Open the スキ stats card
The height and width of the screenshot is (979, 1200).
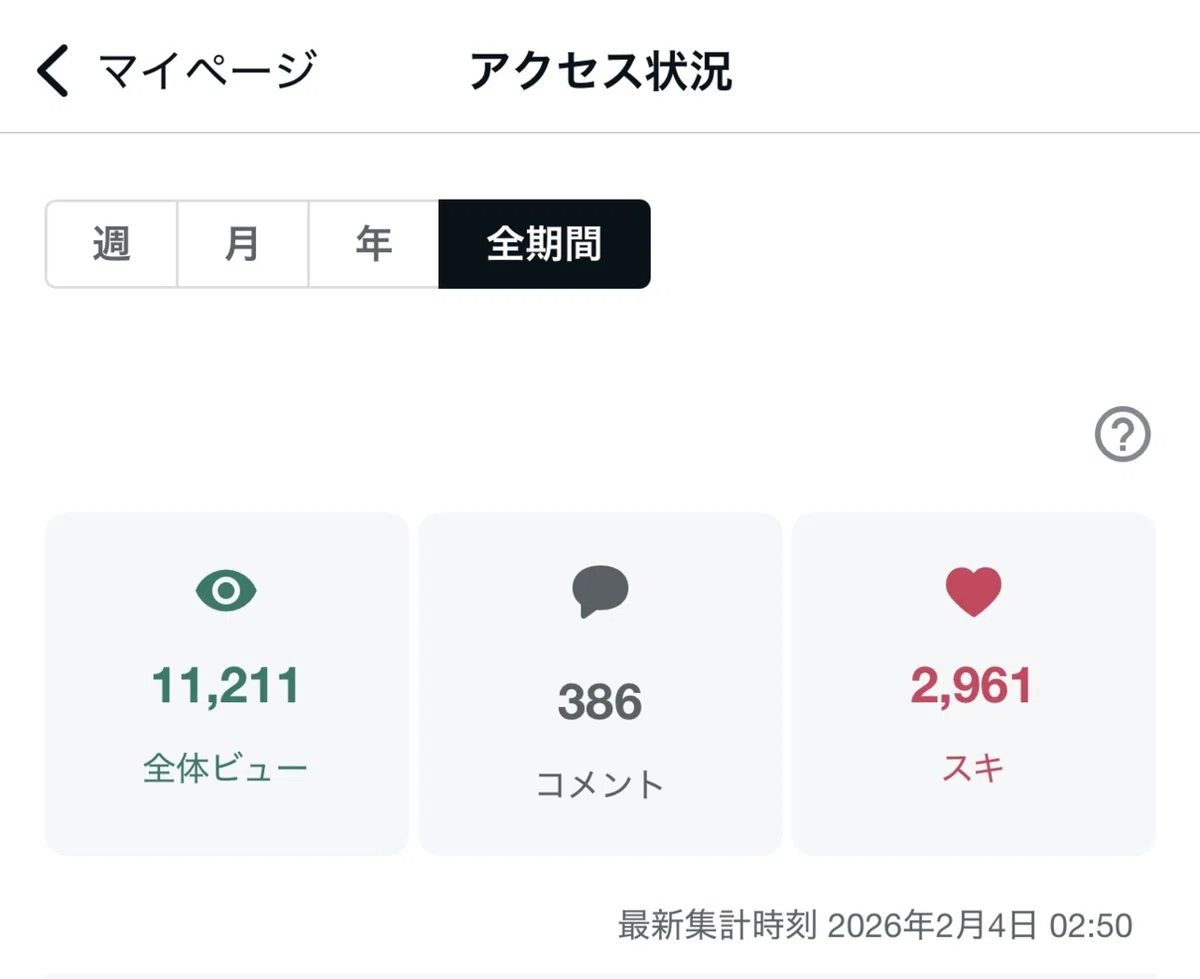point(974,684)
